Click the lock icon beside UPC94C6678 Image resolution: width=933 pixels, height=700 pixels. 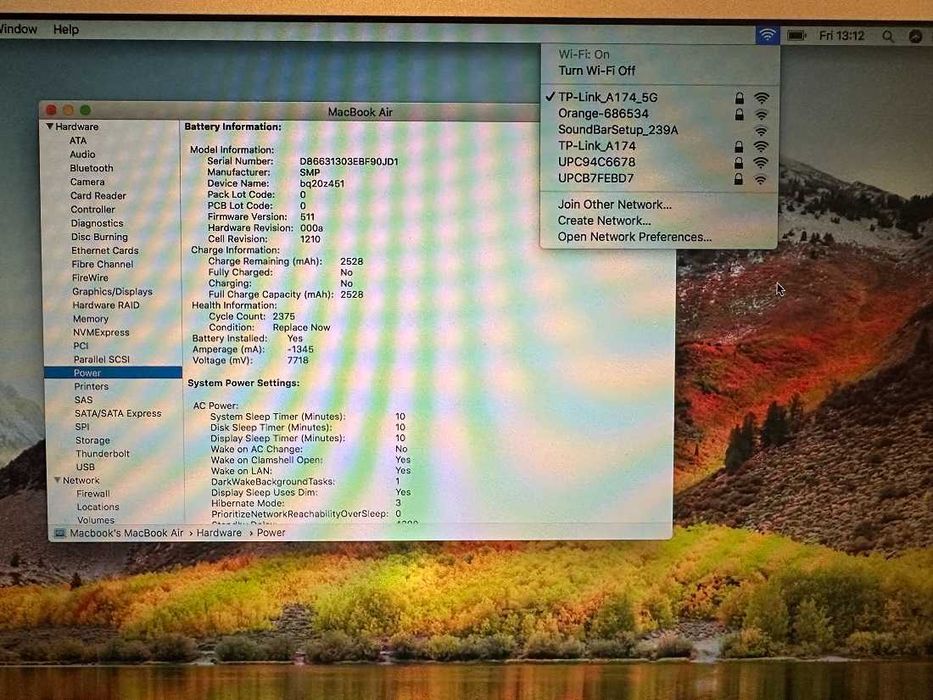pos(738,162)
